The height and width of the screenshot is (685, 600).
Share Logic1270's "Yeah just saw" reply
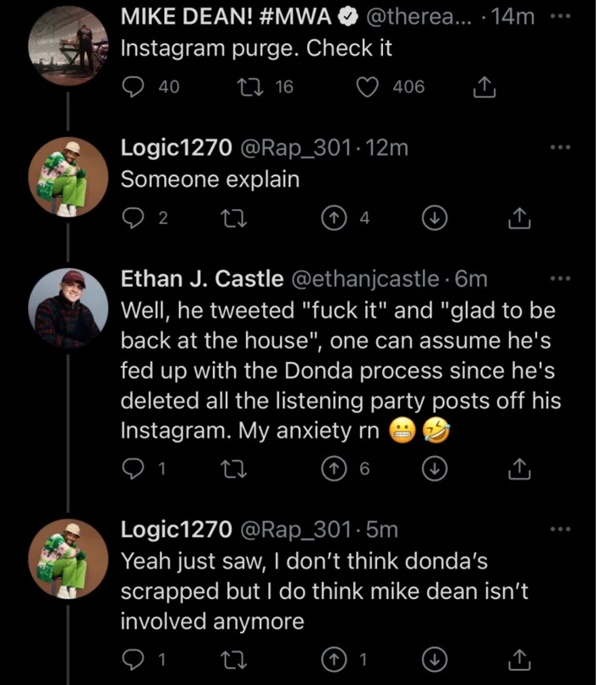tap(519, 658)
